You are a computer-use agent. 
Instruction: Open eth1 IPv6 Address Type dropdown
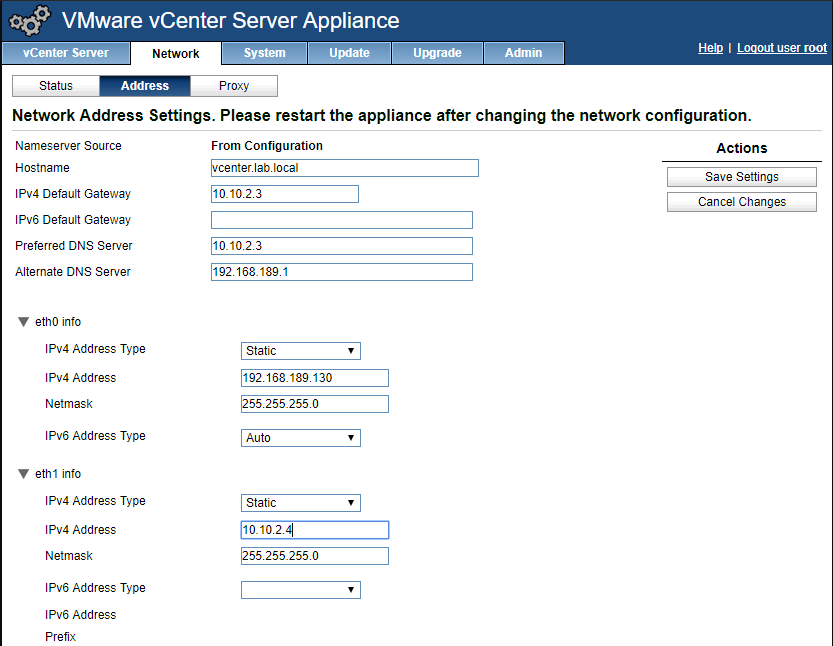click(x=300, y=590)
